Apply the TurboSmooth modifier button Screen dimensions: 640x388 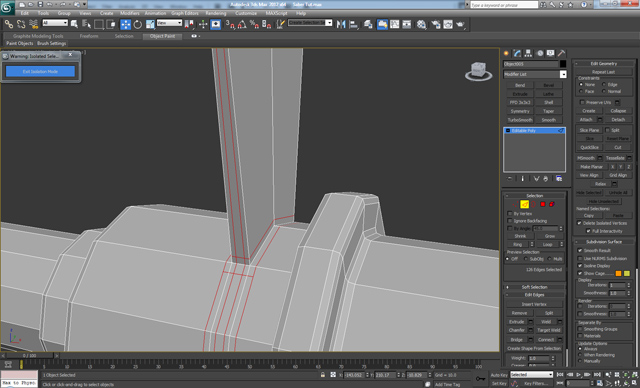(x=520, y=120)
